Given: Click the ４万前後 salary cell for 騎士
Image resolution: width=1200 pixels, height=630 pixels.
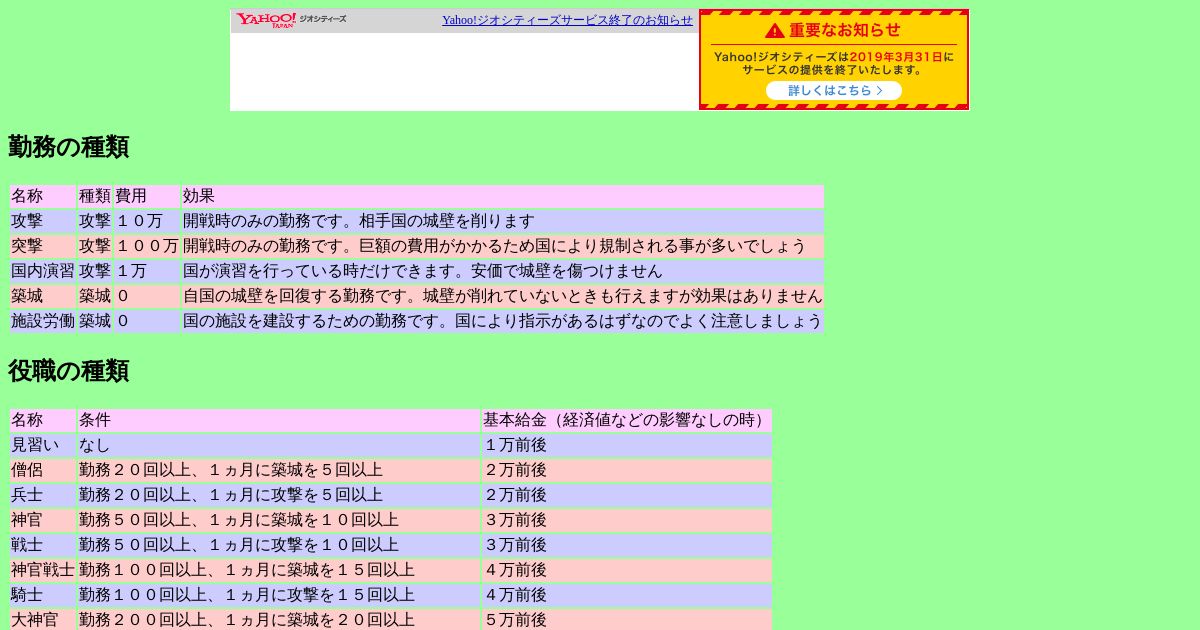Looking at the screenshot, I should tap(627, 595).
